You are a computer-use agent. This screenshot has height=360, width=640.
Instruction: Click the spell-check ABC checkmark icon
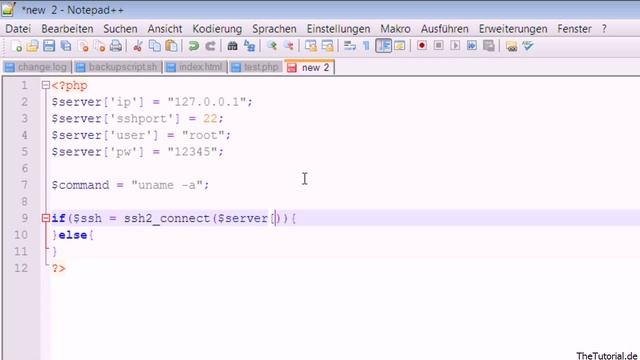point(528,46)
